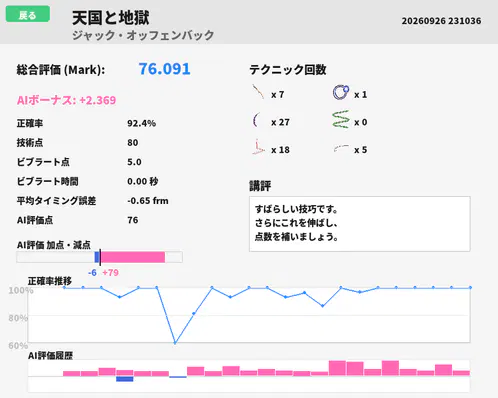
Task: Click the green wavy vibrato icon with x 0
Action: 341,119
